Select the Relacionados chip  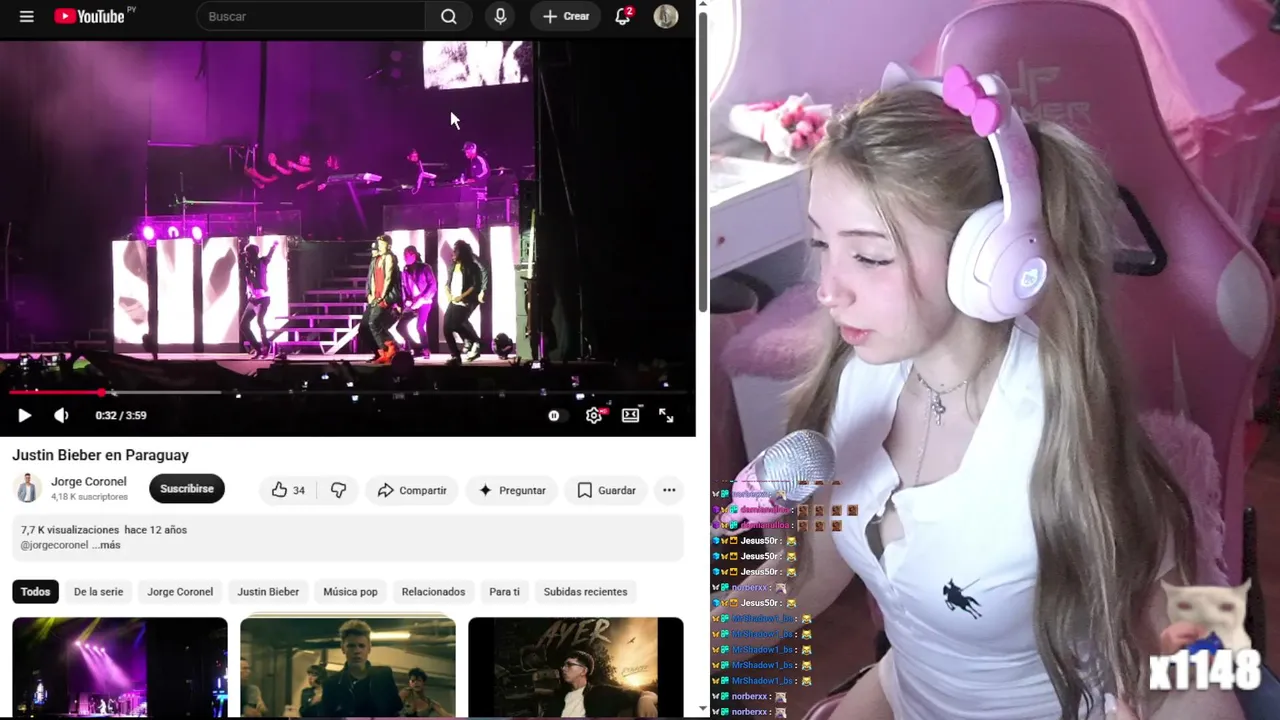click(433, 592)
